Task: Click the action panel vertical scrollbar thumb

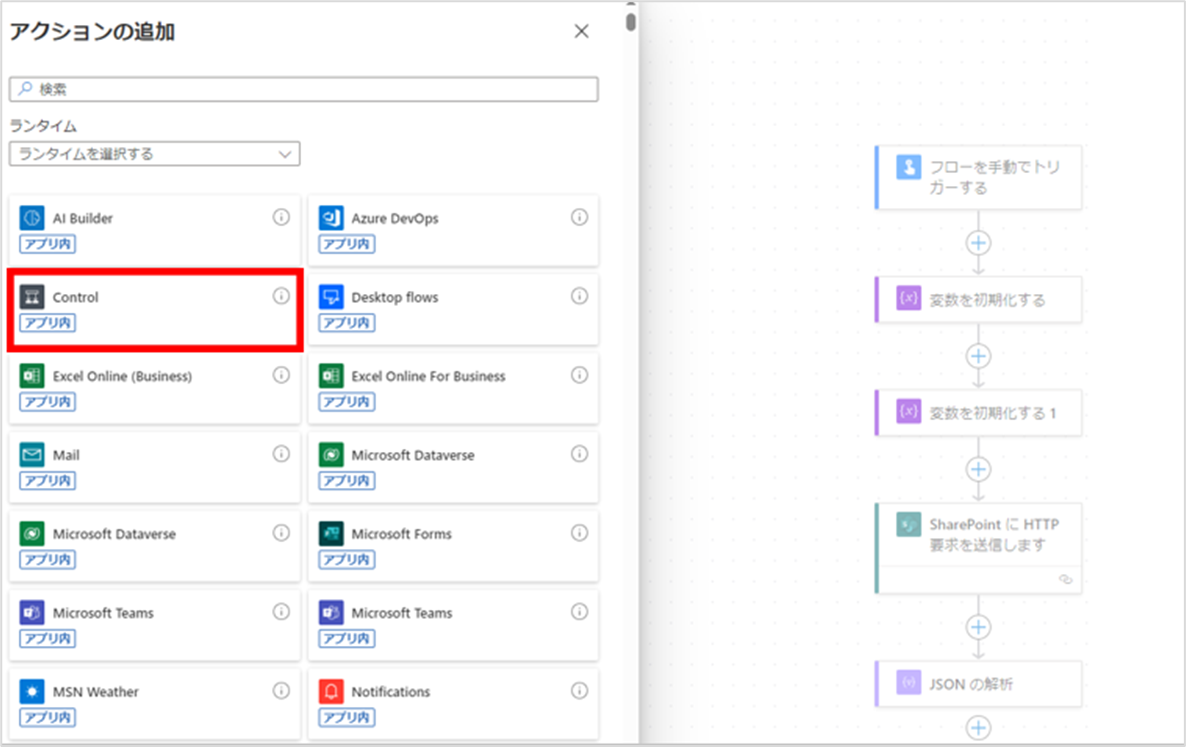Action: point(631,22)
